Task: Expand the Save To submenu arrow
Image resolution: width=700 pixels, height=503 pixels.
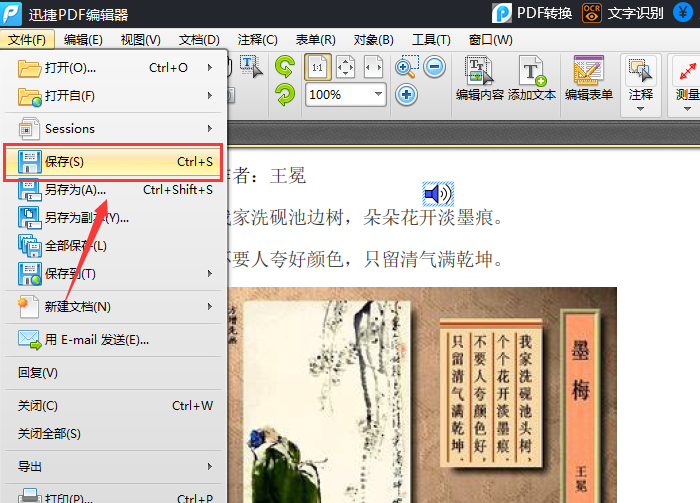Action: click(209, 273)
